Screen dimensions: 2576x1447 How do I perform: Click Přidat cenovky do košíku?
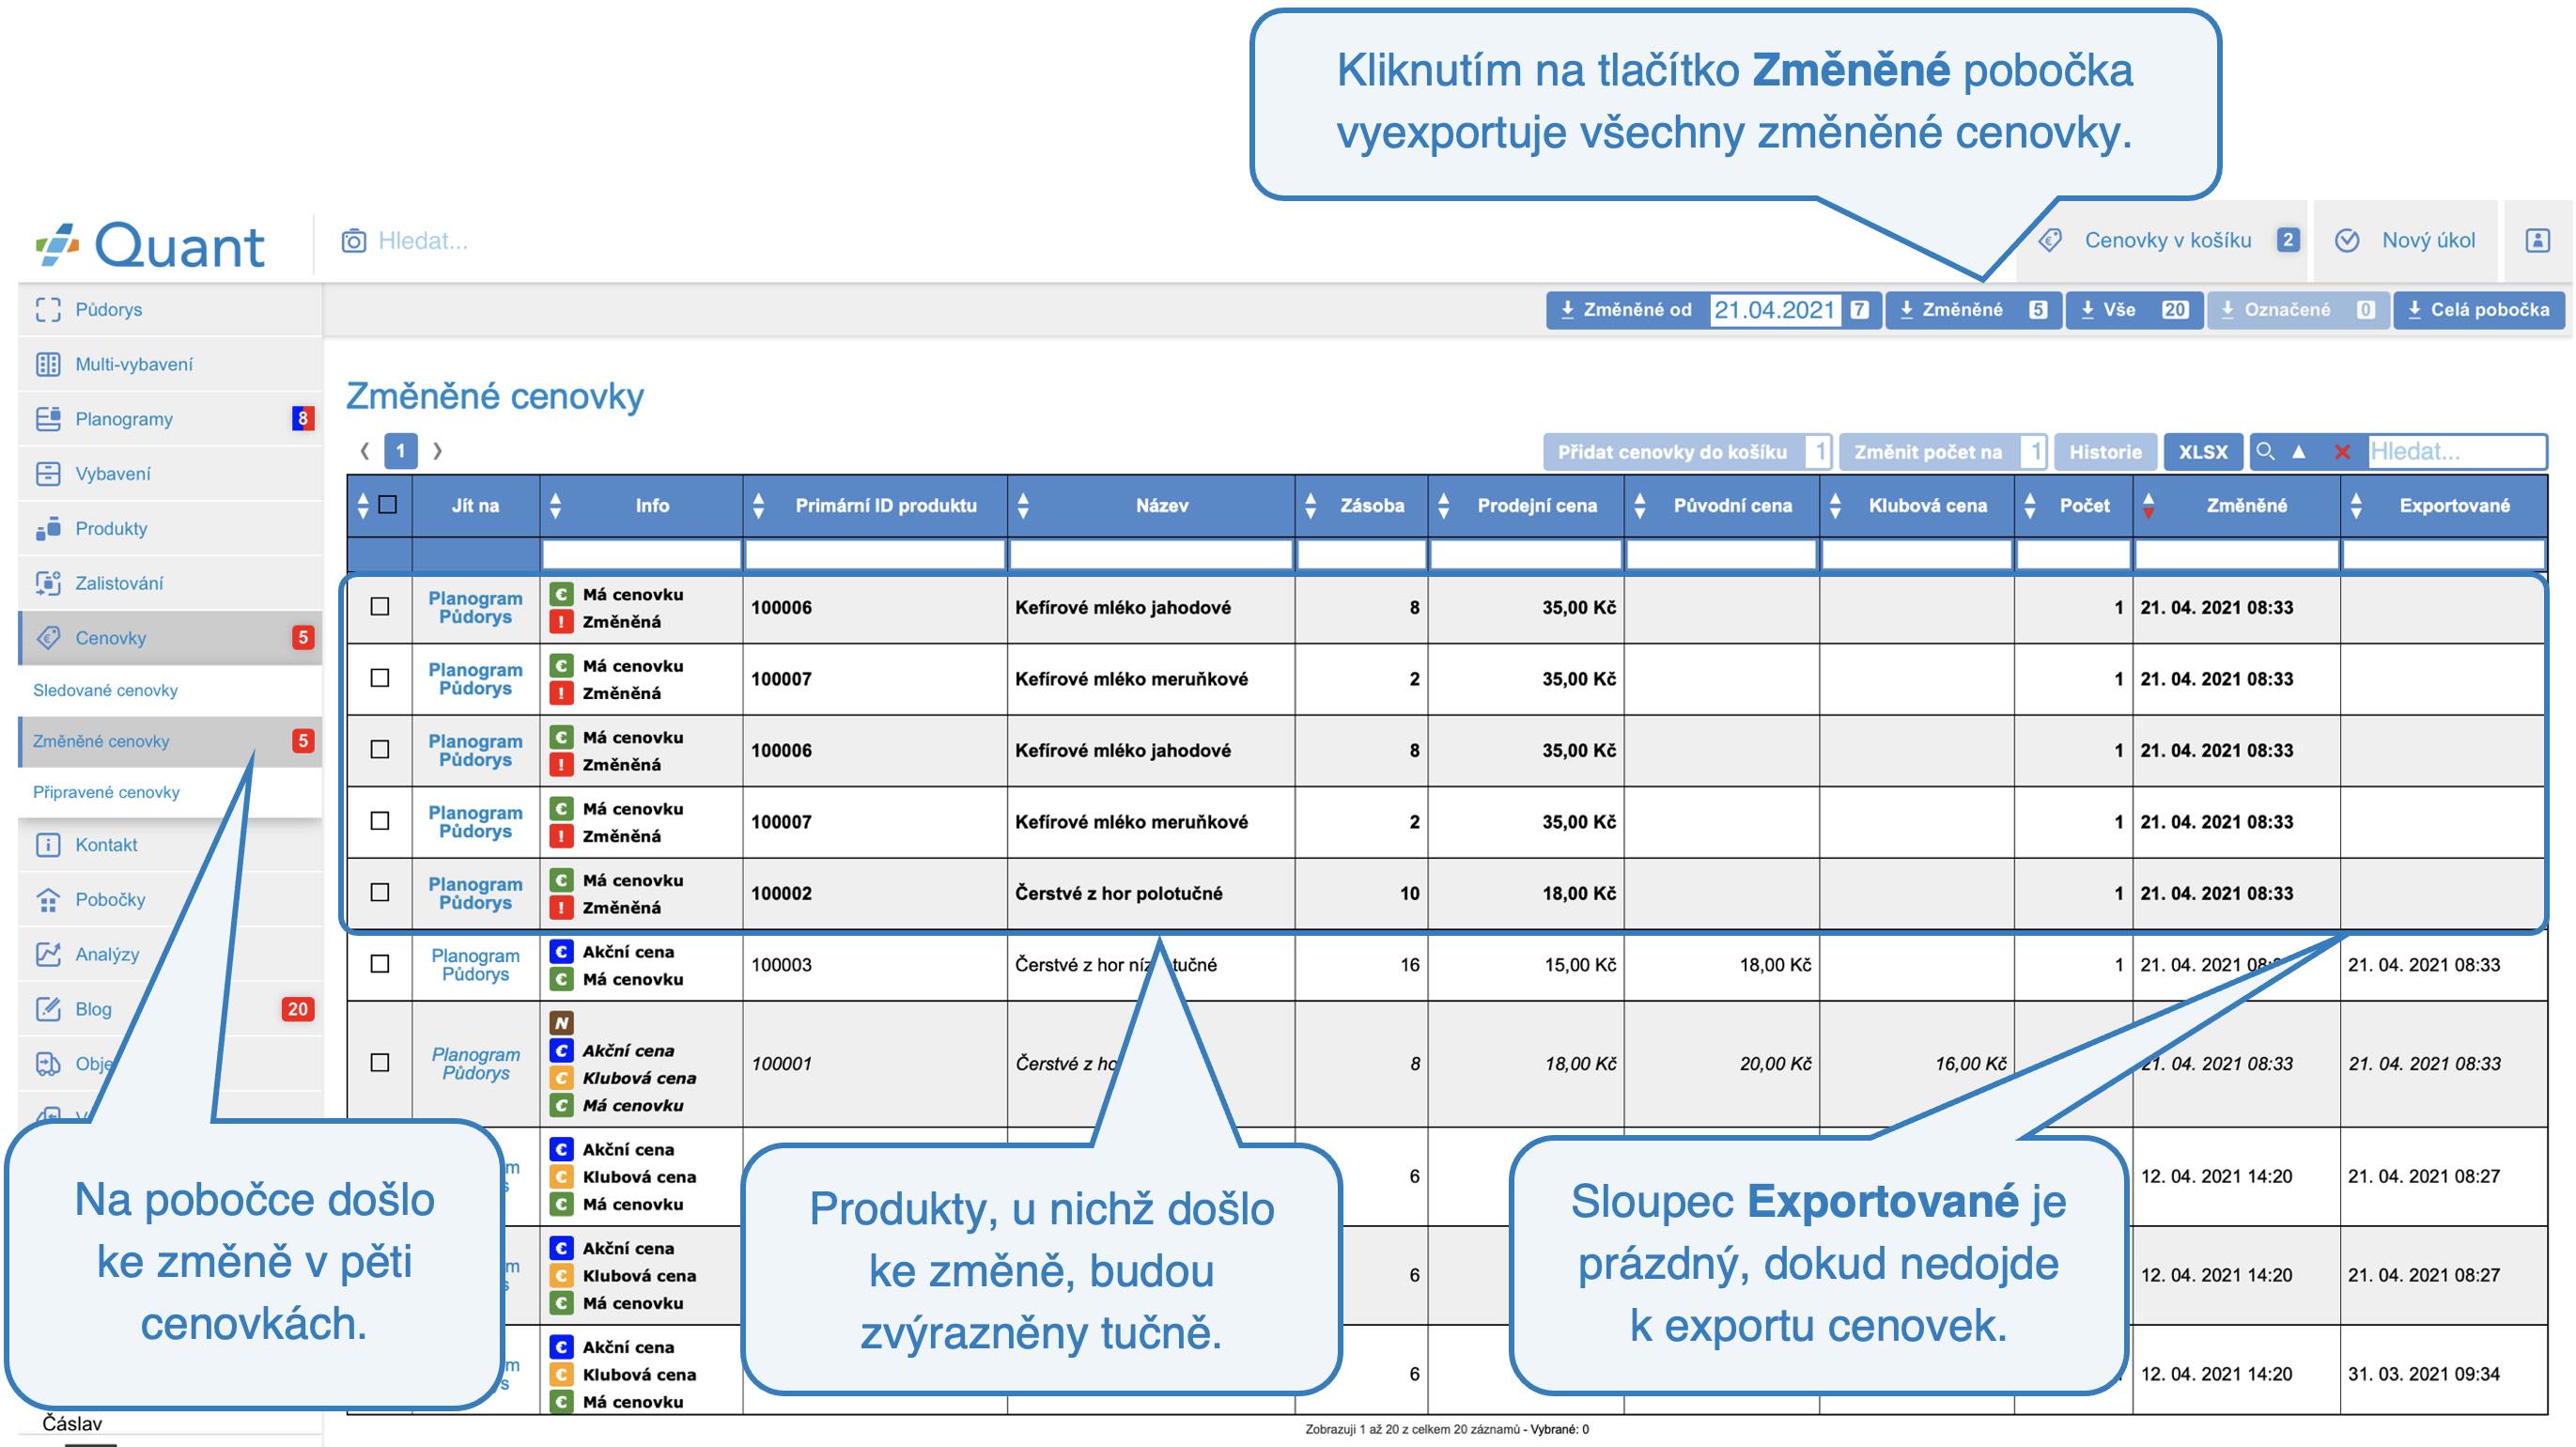(x=1673, y=452)
